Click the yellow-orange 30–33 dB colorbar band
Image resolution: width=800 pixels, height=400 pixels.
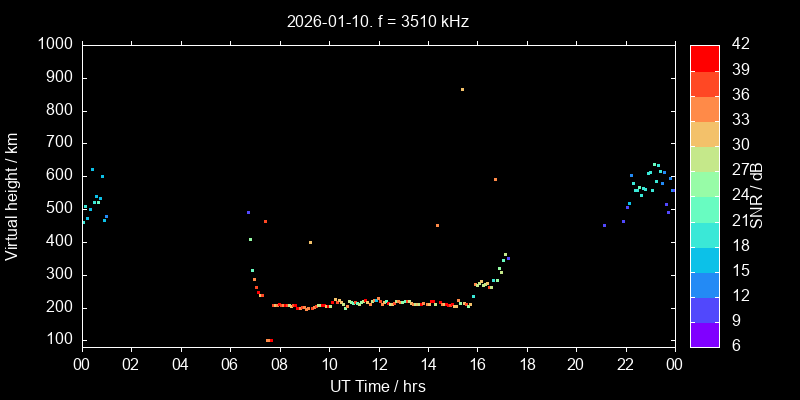704,133
